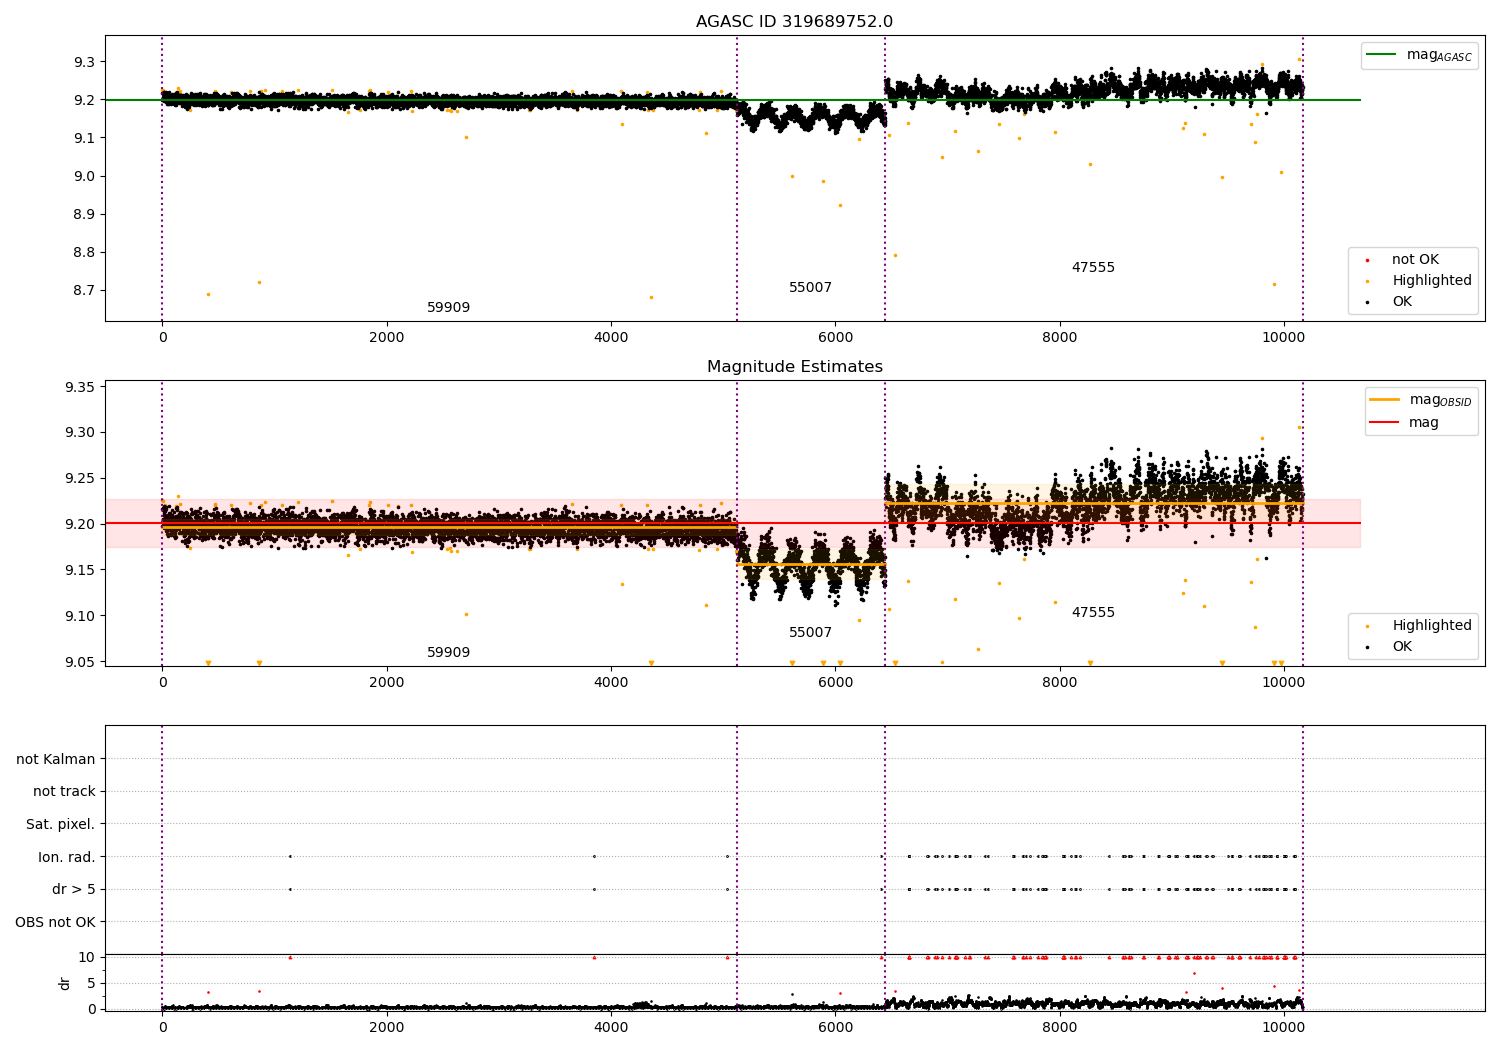Viewport: 1500px width, 1050px height.
Task: Click the 'not Kalman' row label
Action: tap(56, 760)
